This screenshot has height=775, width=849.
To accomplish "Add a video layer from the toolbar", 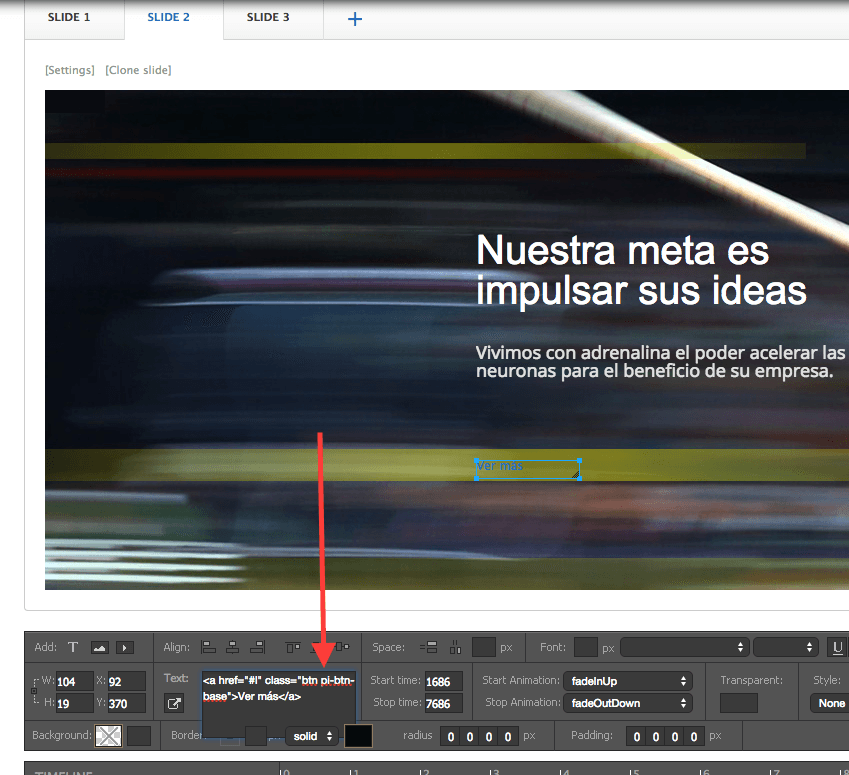I will pos(125,647).
